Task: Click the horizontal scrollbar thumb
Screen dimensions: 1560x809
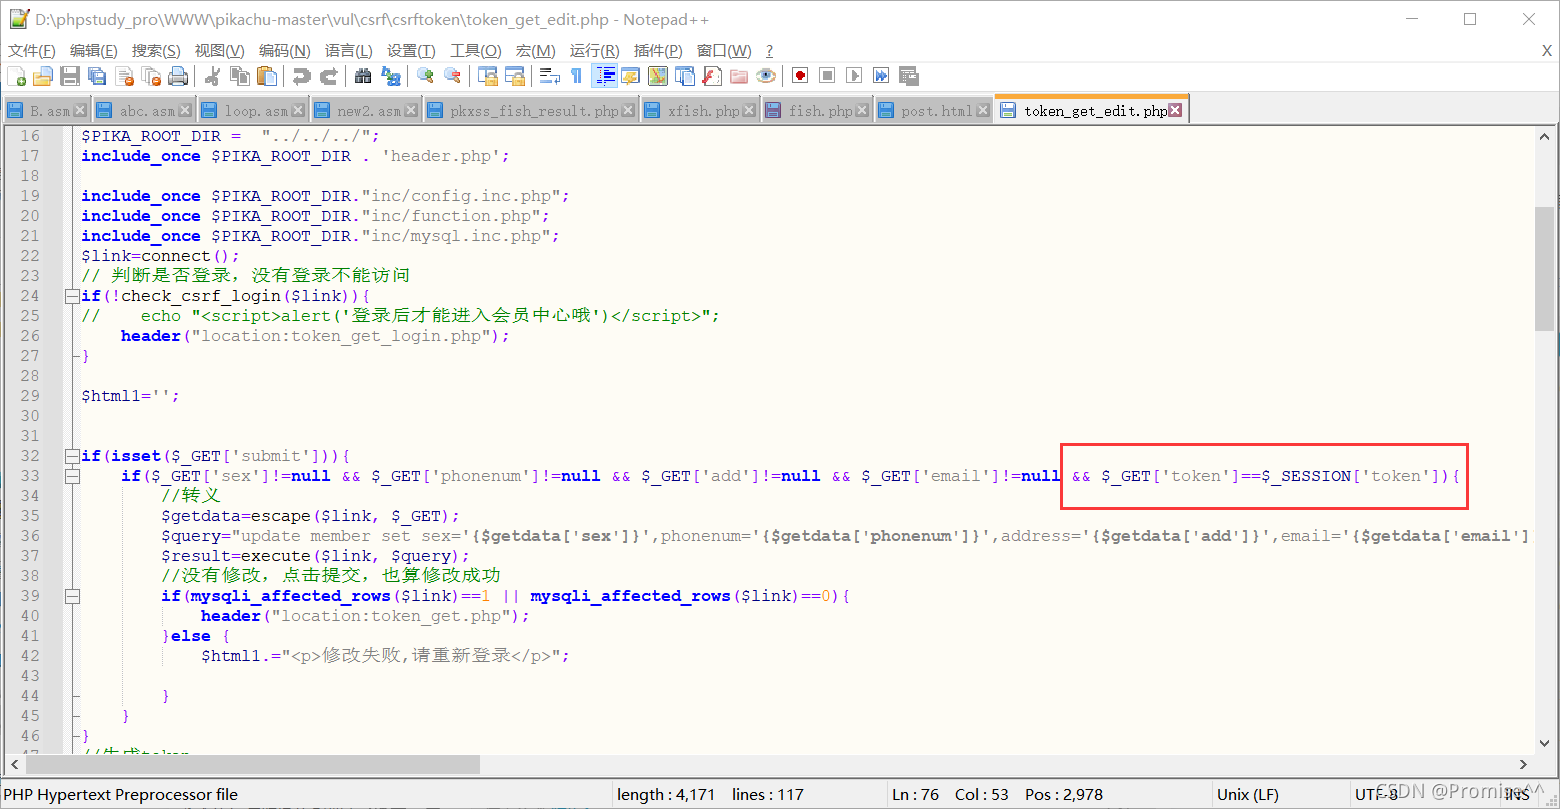Action: tap(253, 764)
